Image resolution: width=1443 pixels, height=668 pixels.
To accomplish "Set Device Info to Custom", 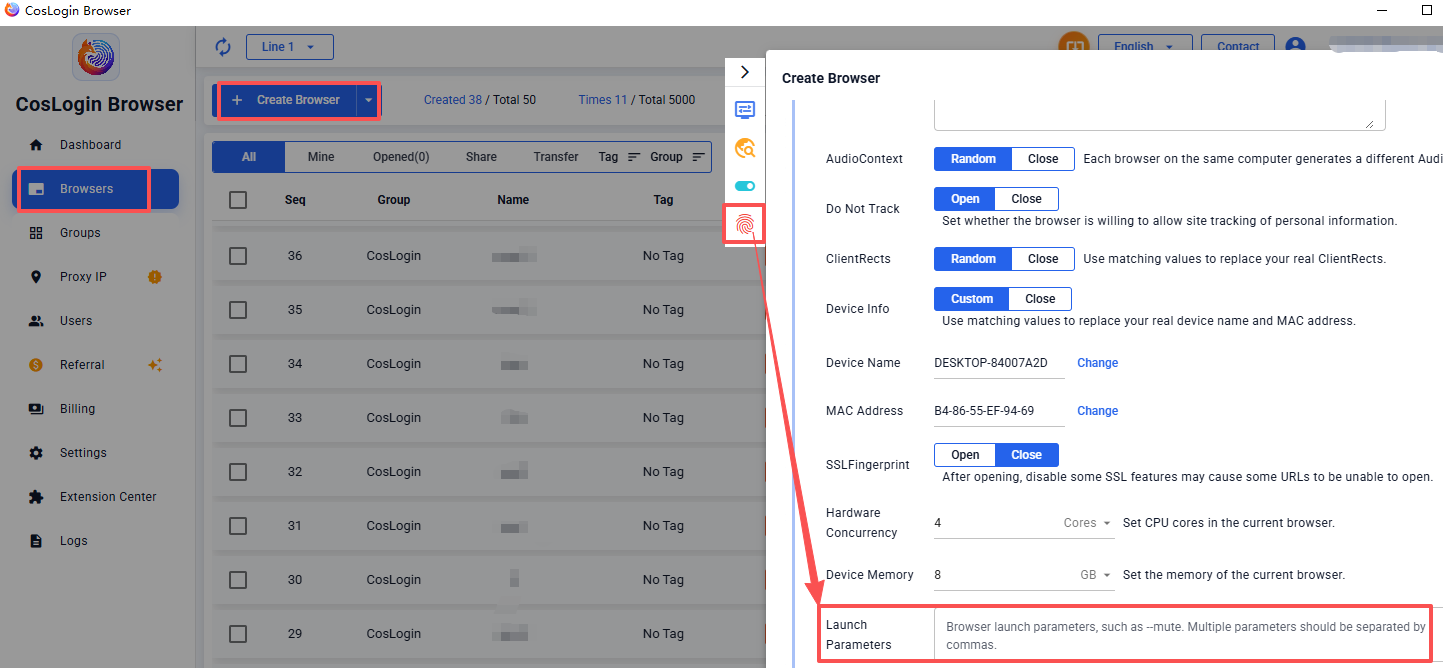I will point(972,299).
